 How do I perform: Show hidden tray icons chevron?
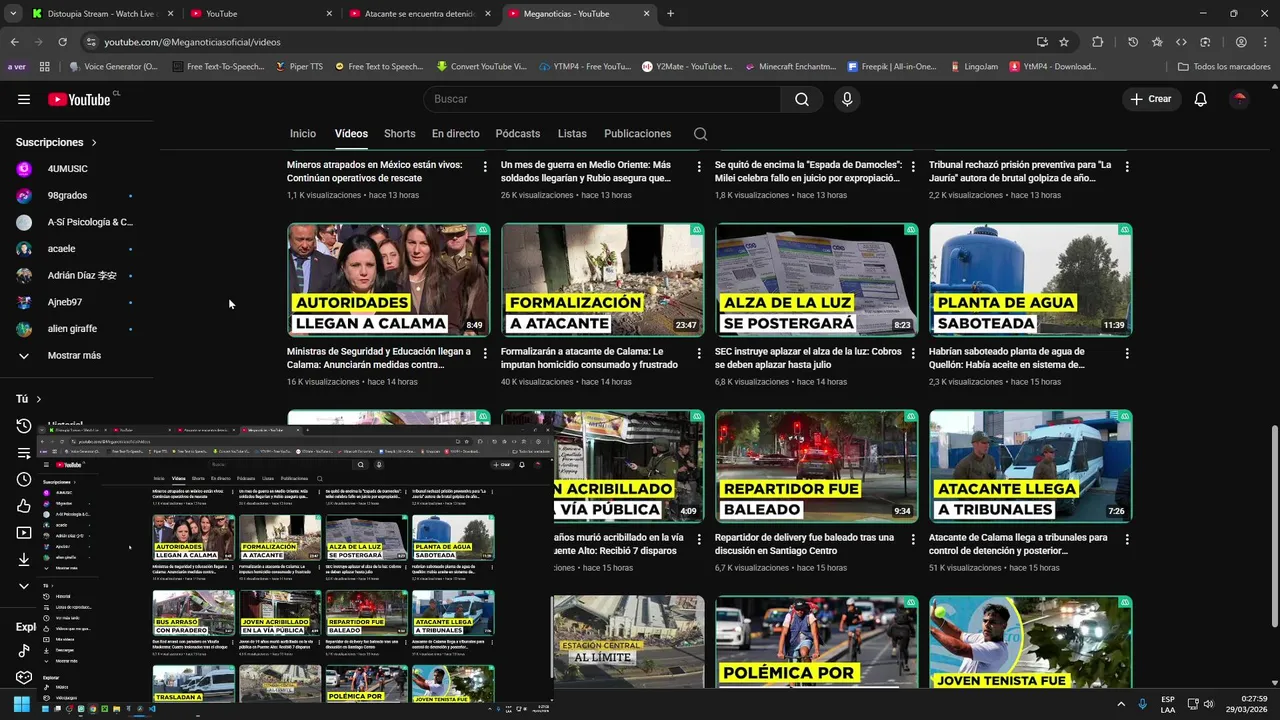pos(1119,704)
